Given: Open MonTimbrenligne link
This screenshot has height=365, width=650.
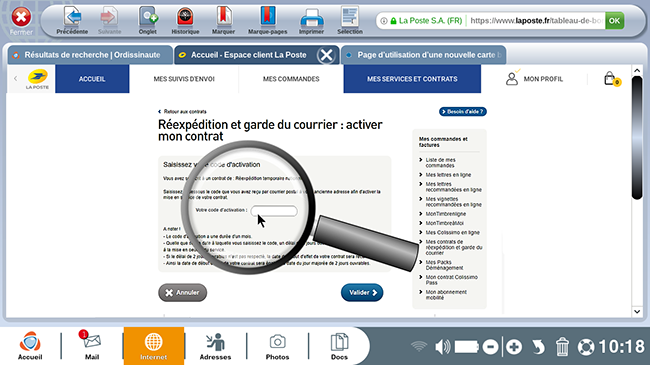Looking at the screenshot, I should (x=446, y=214).
